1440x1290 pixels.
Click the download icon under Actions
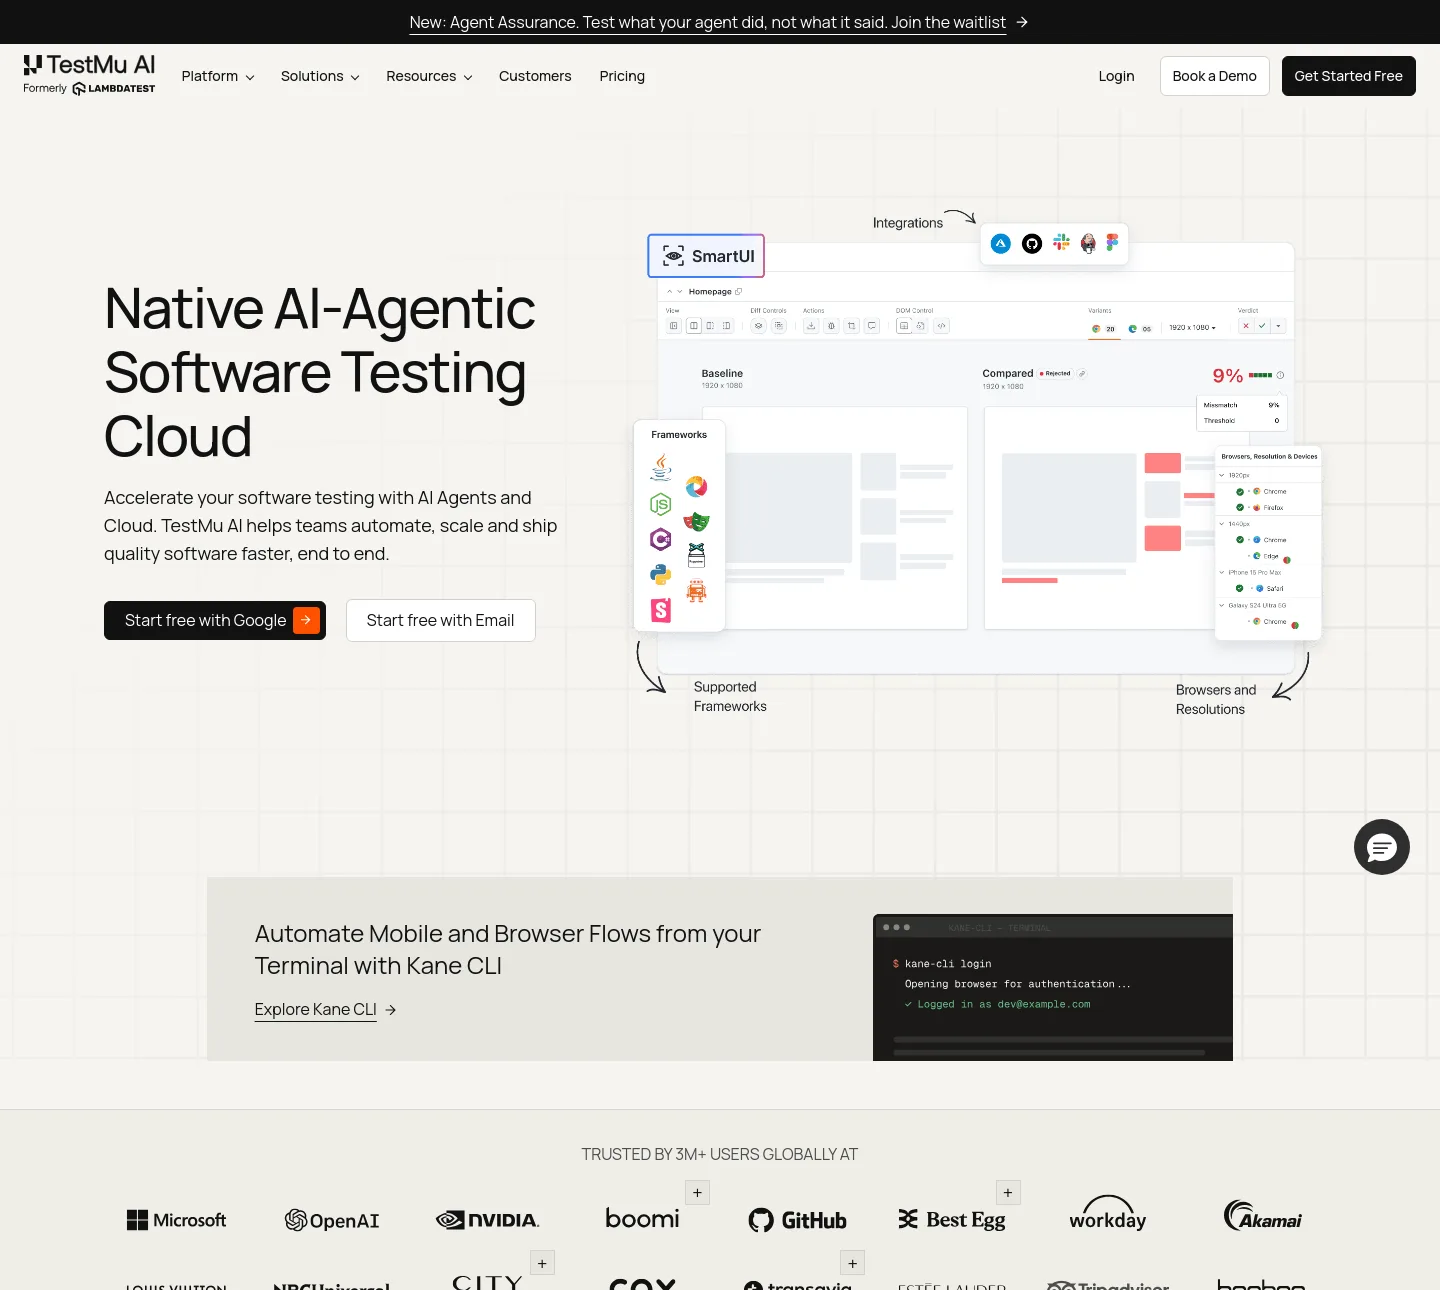click(x=811, y=326)
